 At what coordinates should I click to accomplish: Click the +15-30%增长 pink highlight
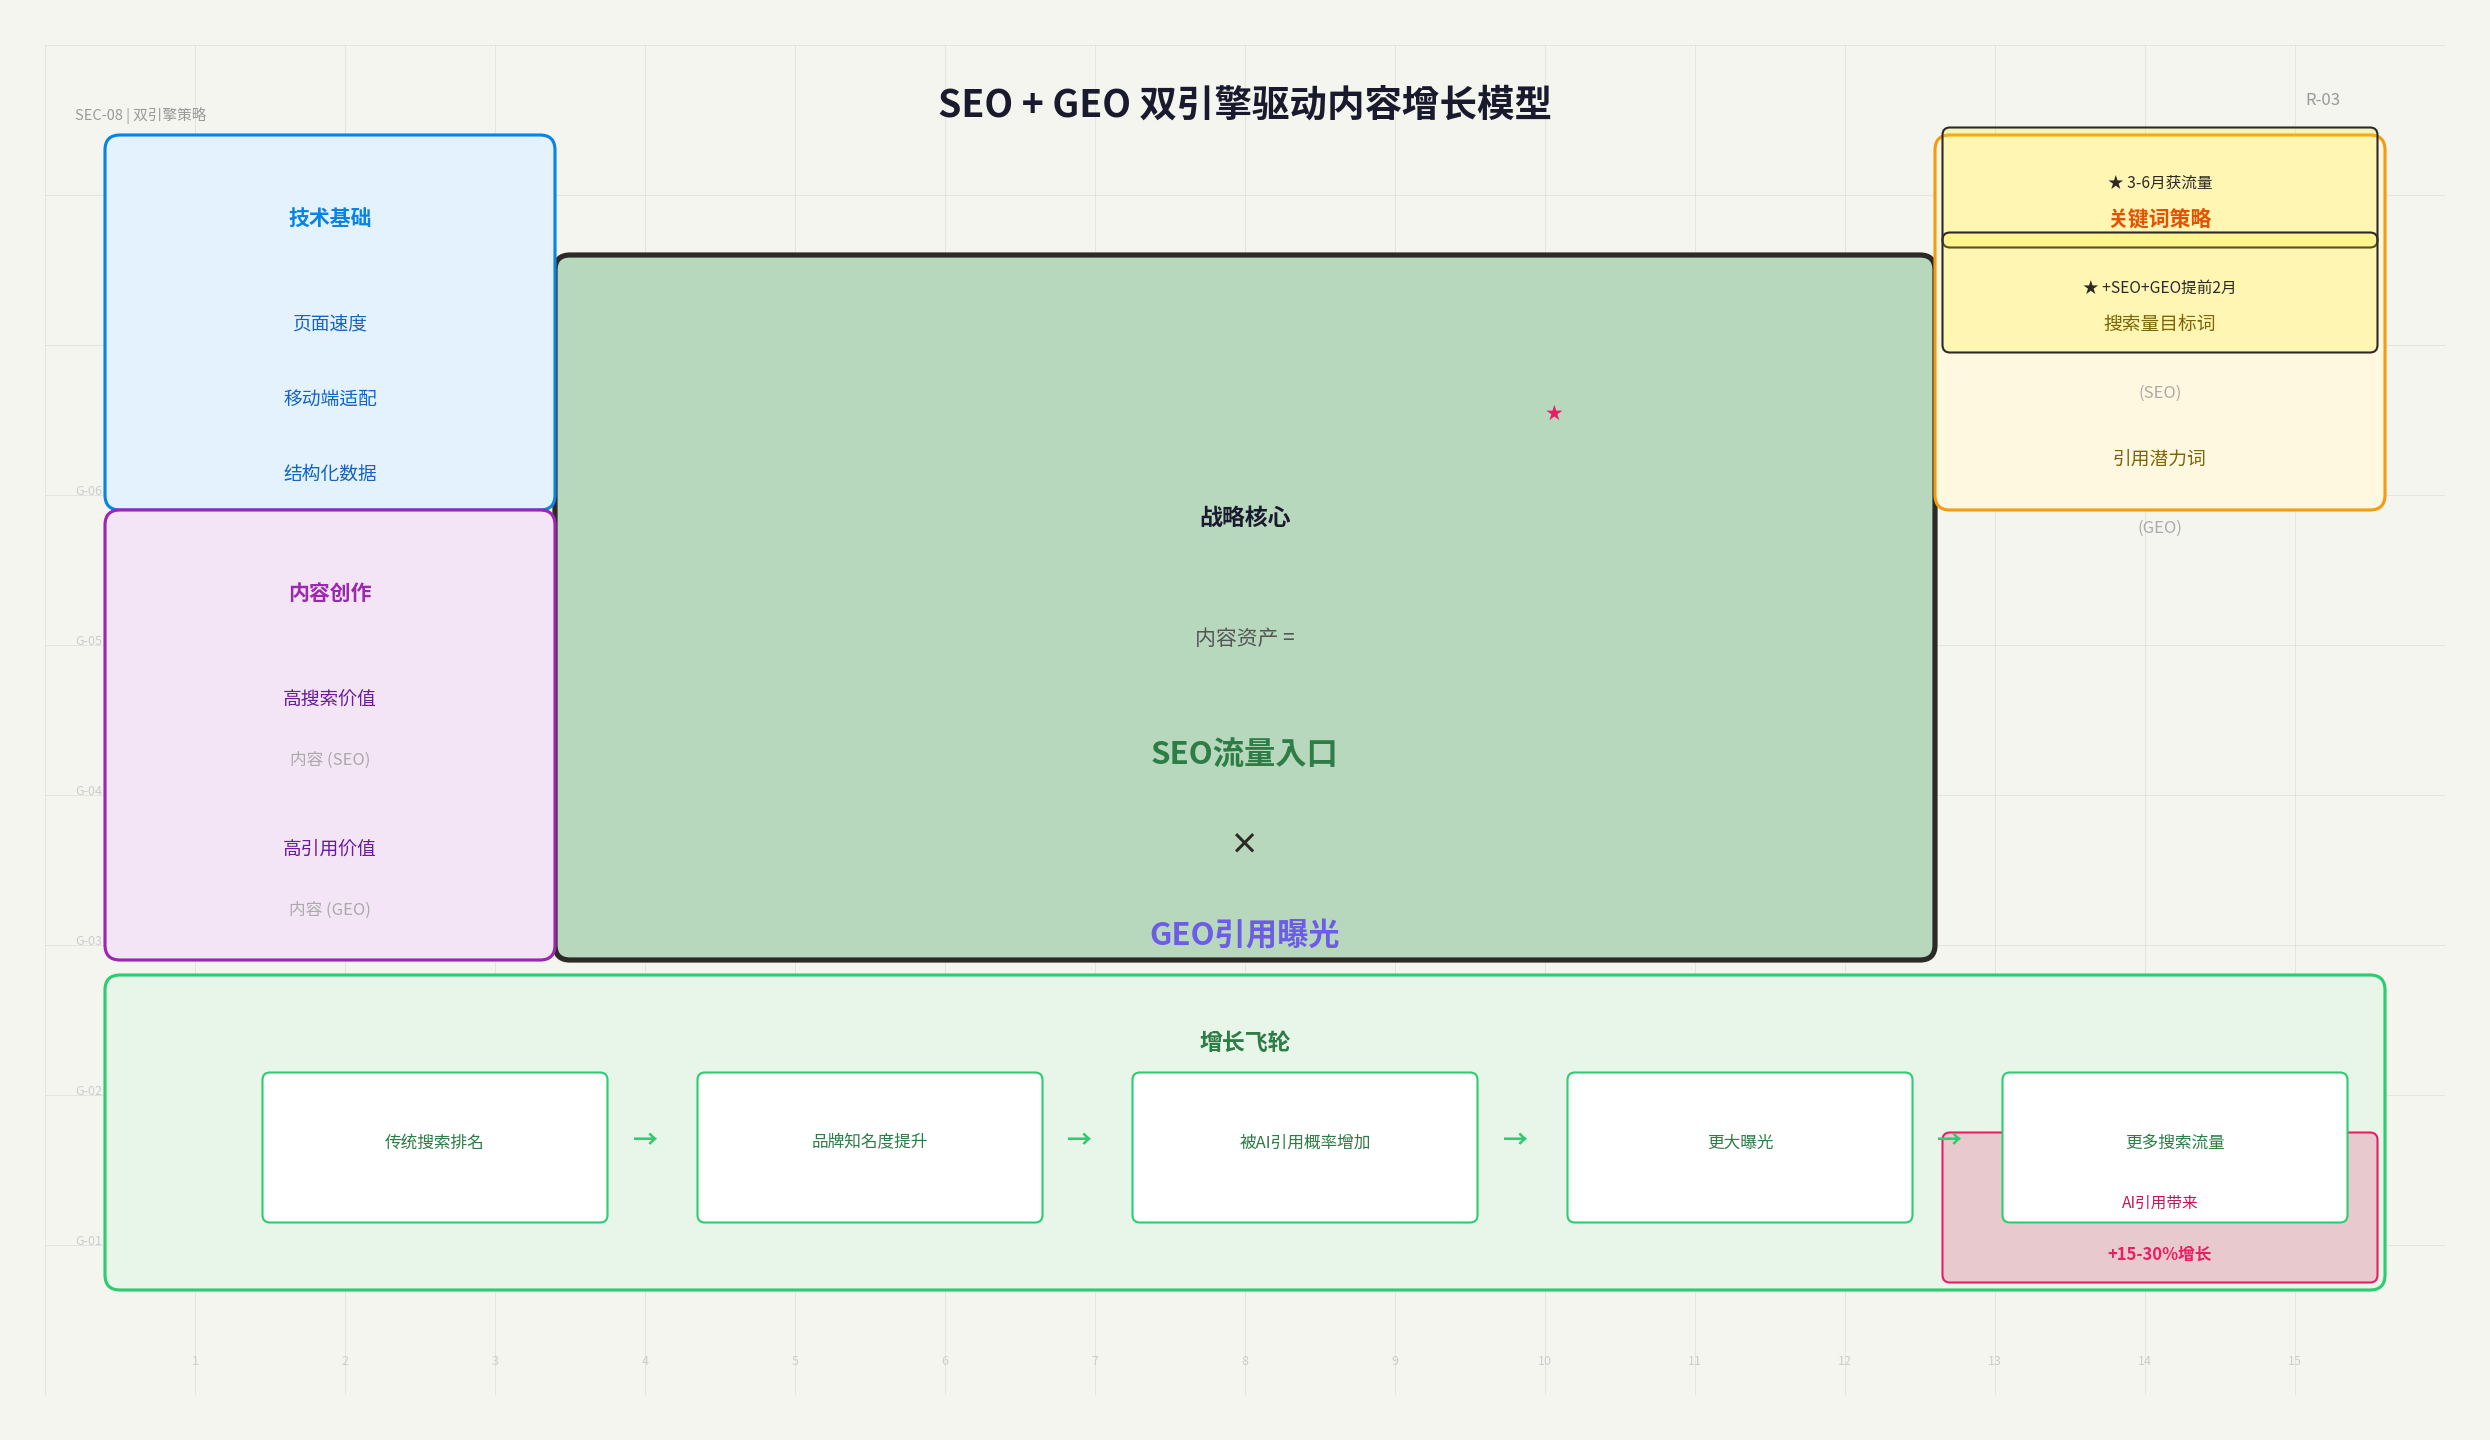[x=2159, y=1253]
